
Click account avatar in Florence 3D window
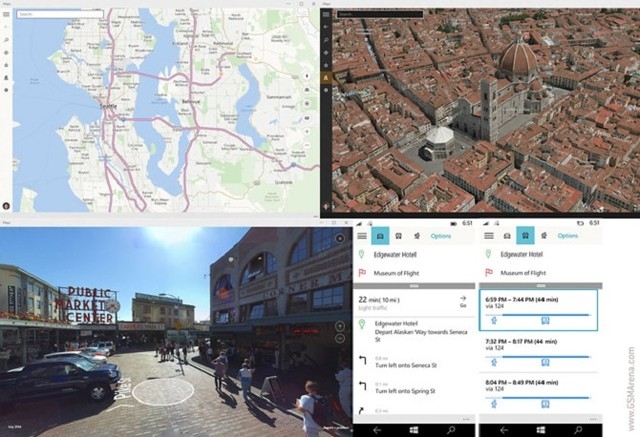[x=326, y=207]
